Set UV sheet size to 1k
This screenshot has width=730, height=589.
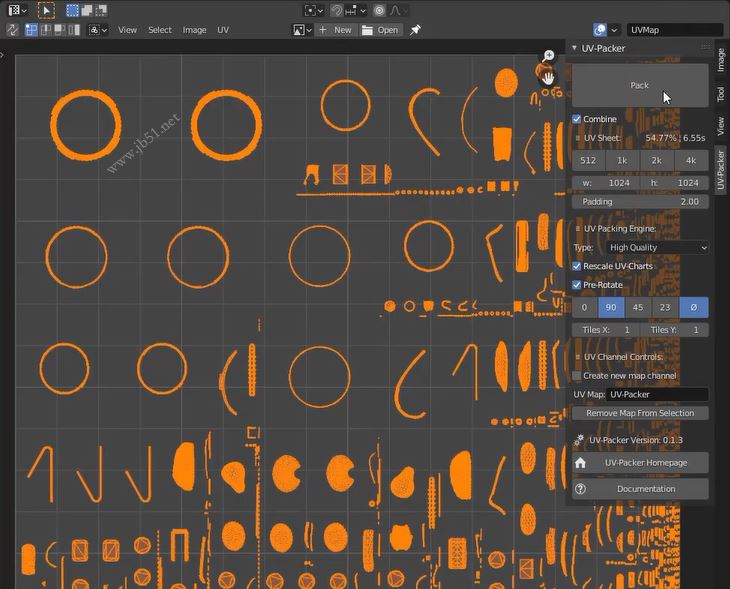tap(622, 160)
